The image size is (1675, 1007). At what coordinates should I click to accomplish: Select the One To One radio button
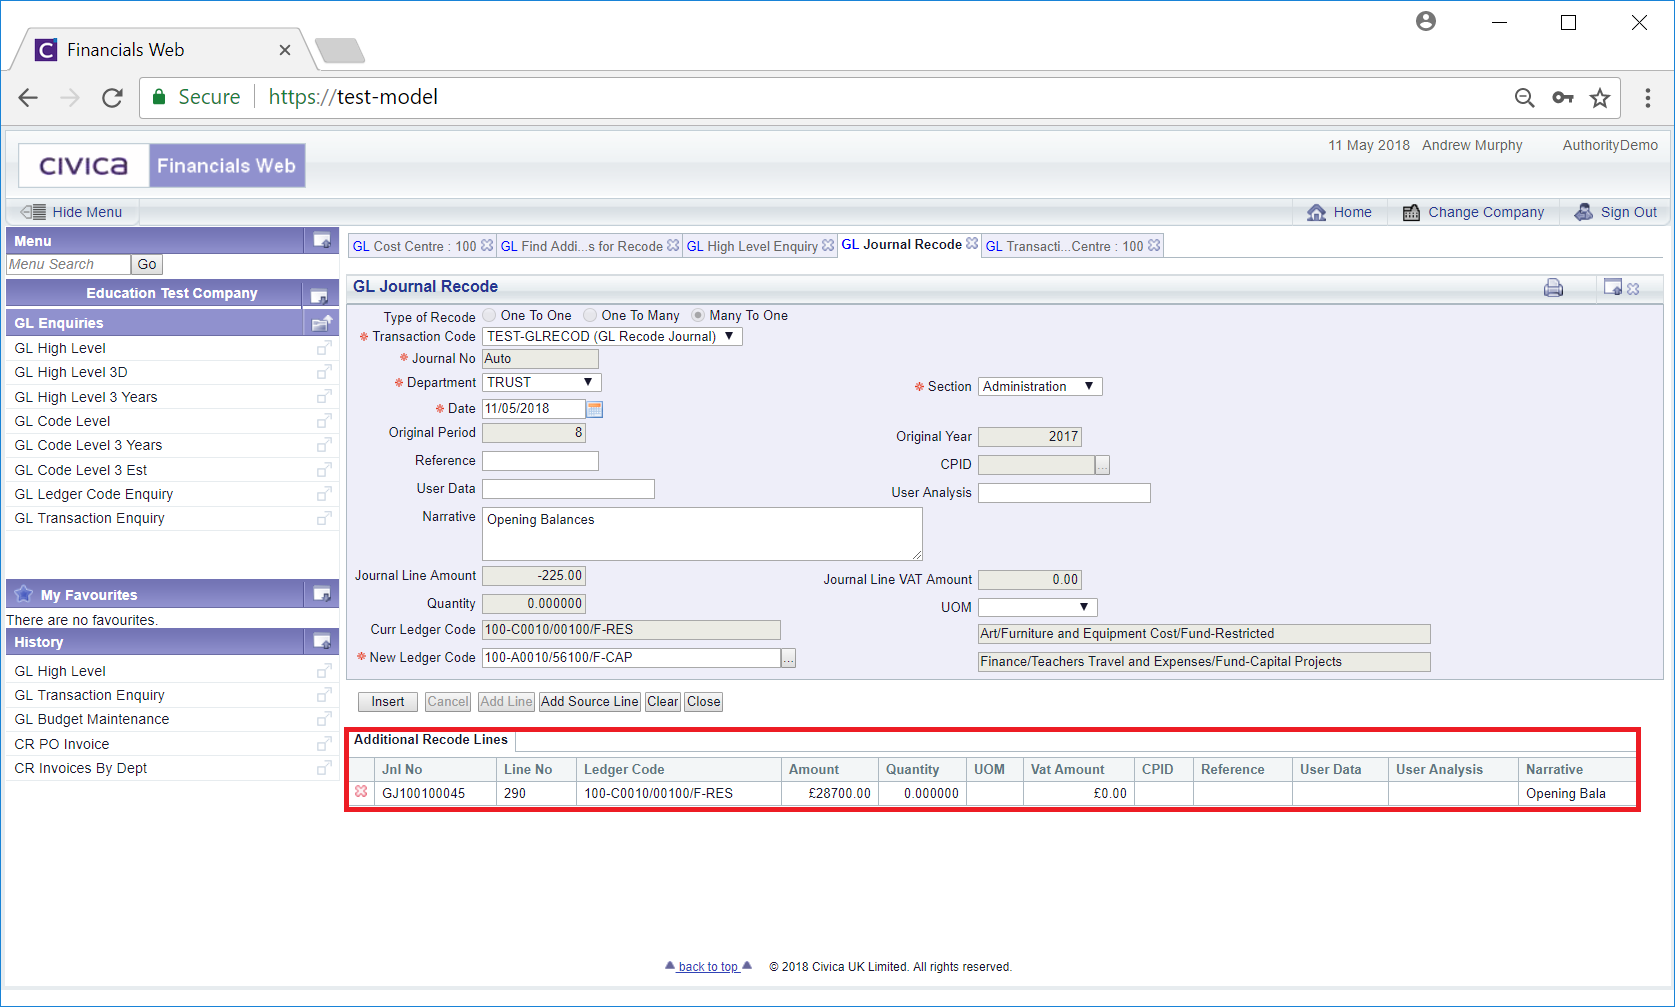coord(489,315)
